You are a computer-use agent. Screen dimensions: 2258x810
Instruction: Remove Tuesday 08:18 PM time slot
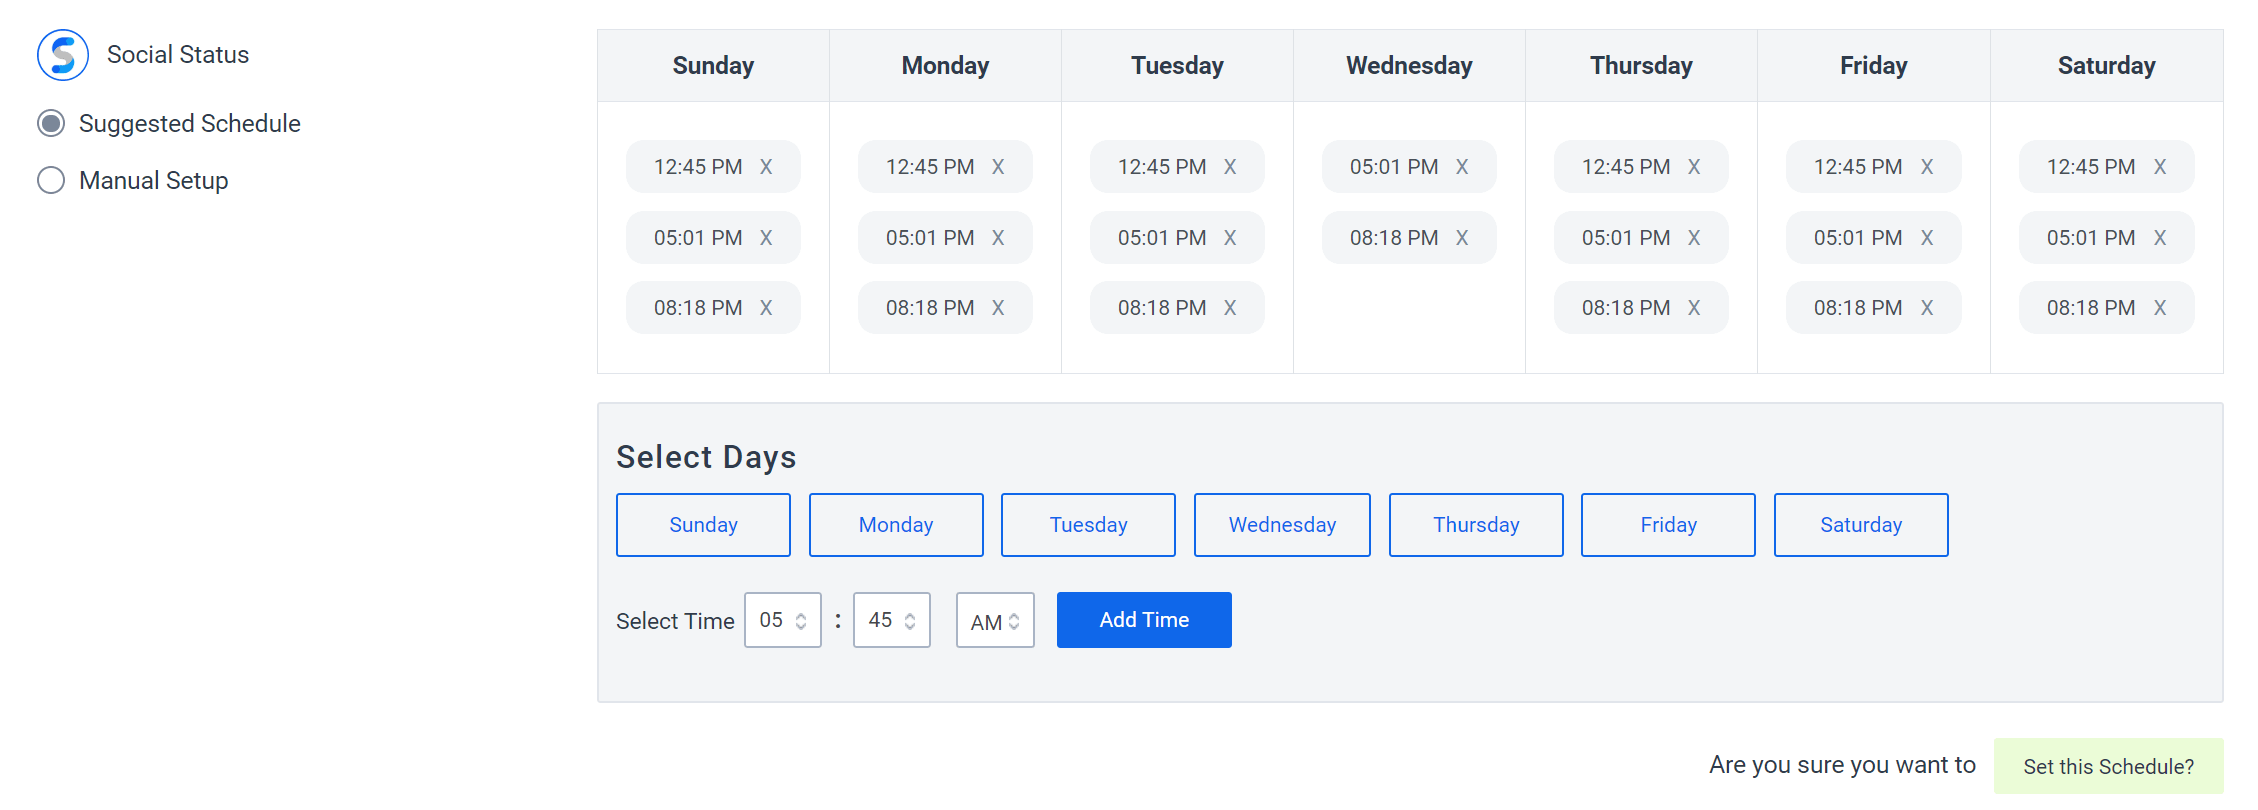click(x=1230, y=308)
